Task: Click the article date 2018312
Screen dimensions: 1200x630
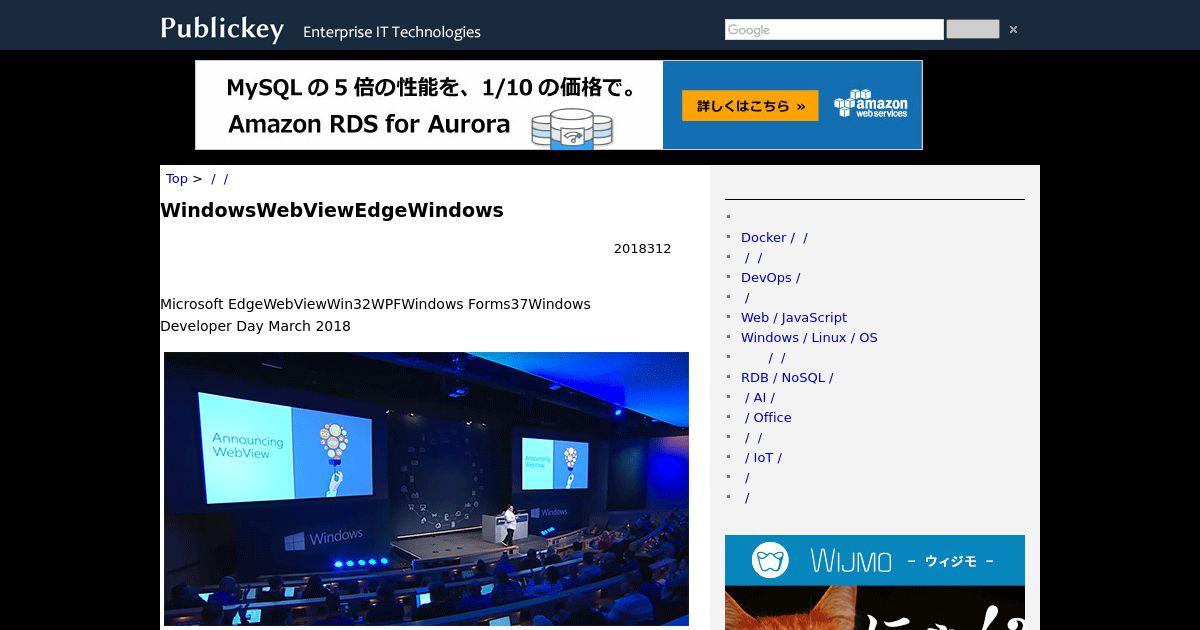Action: (x=642, y=249)
